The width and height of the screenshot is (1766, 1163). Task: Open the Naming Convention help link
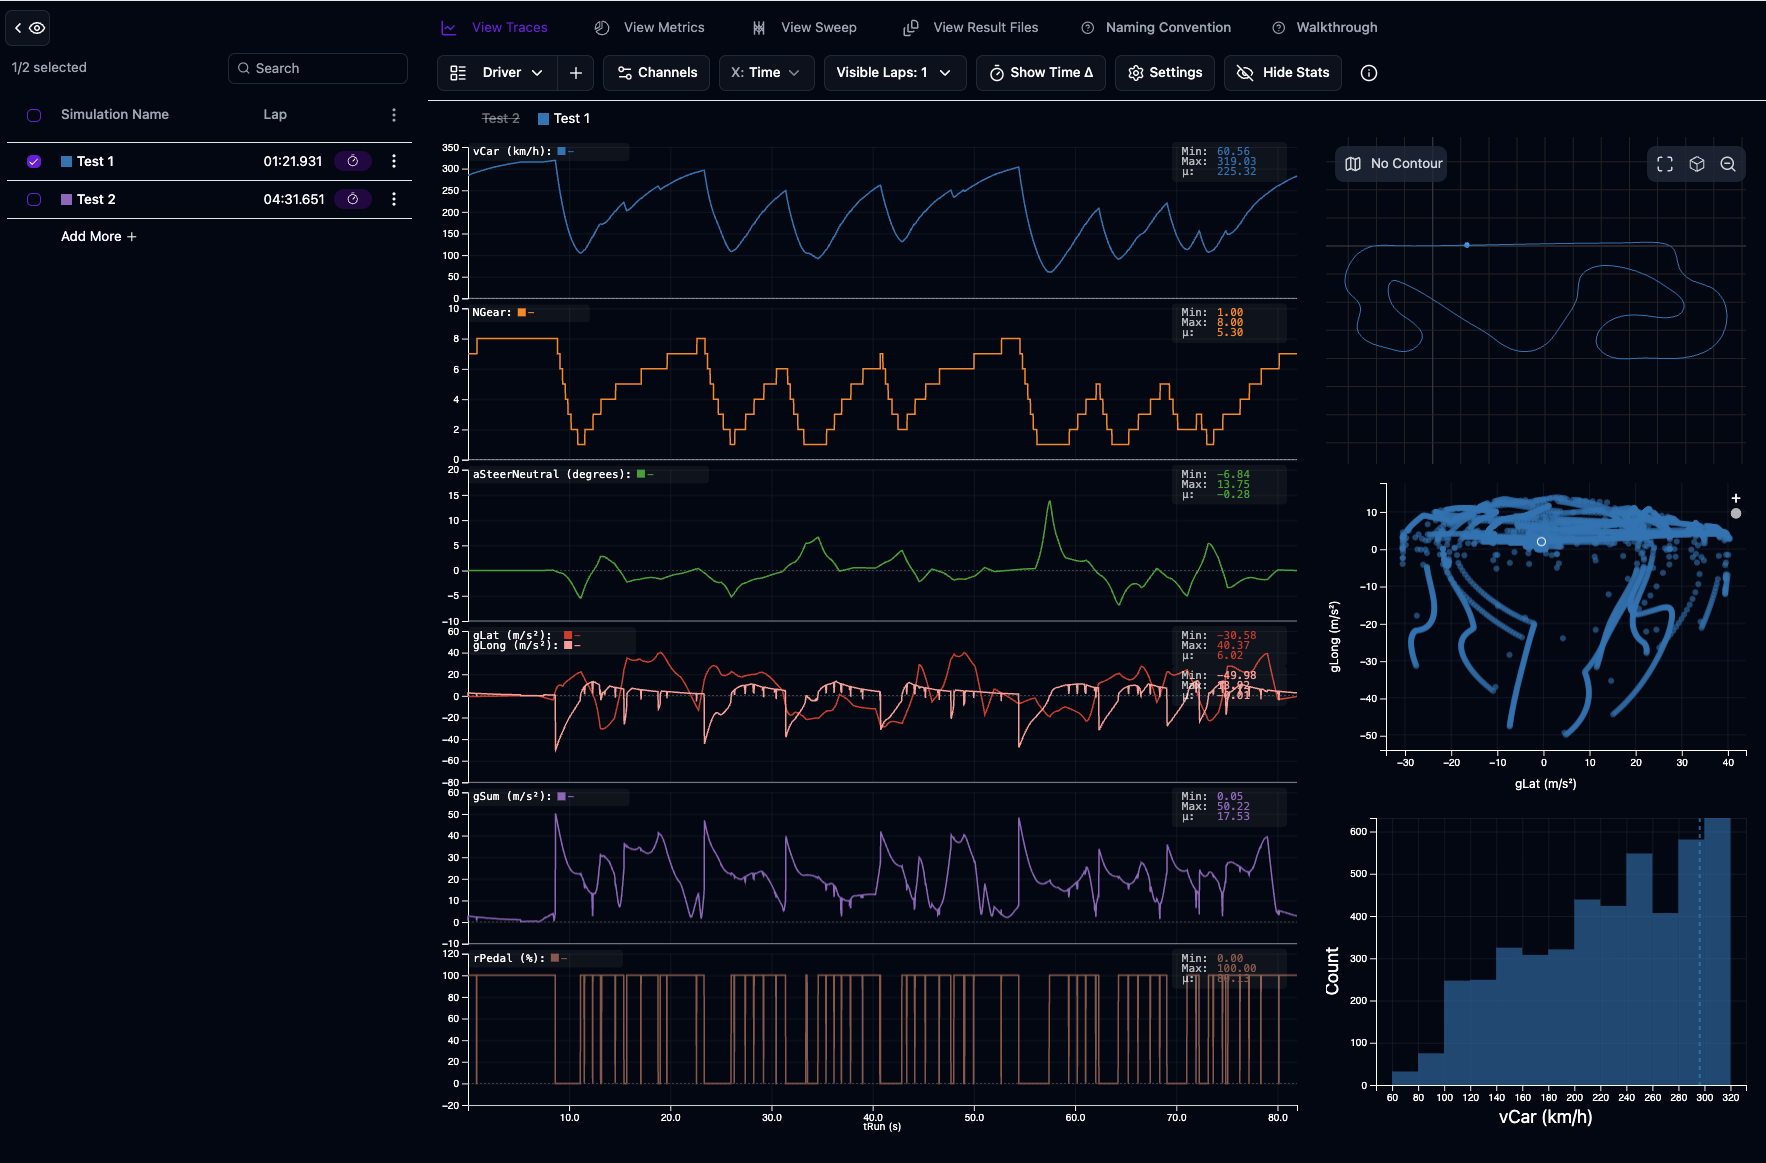[1156, 28]
